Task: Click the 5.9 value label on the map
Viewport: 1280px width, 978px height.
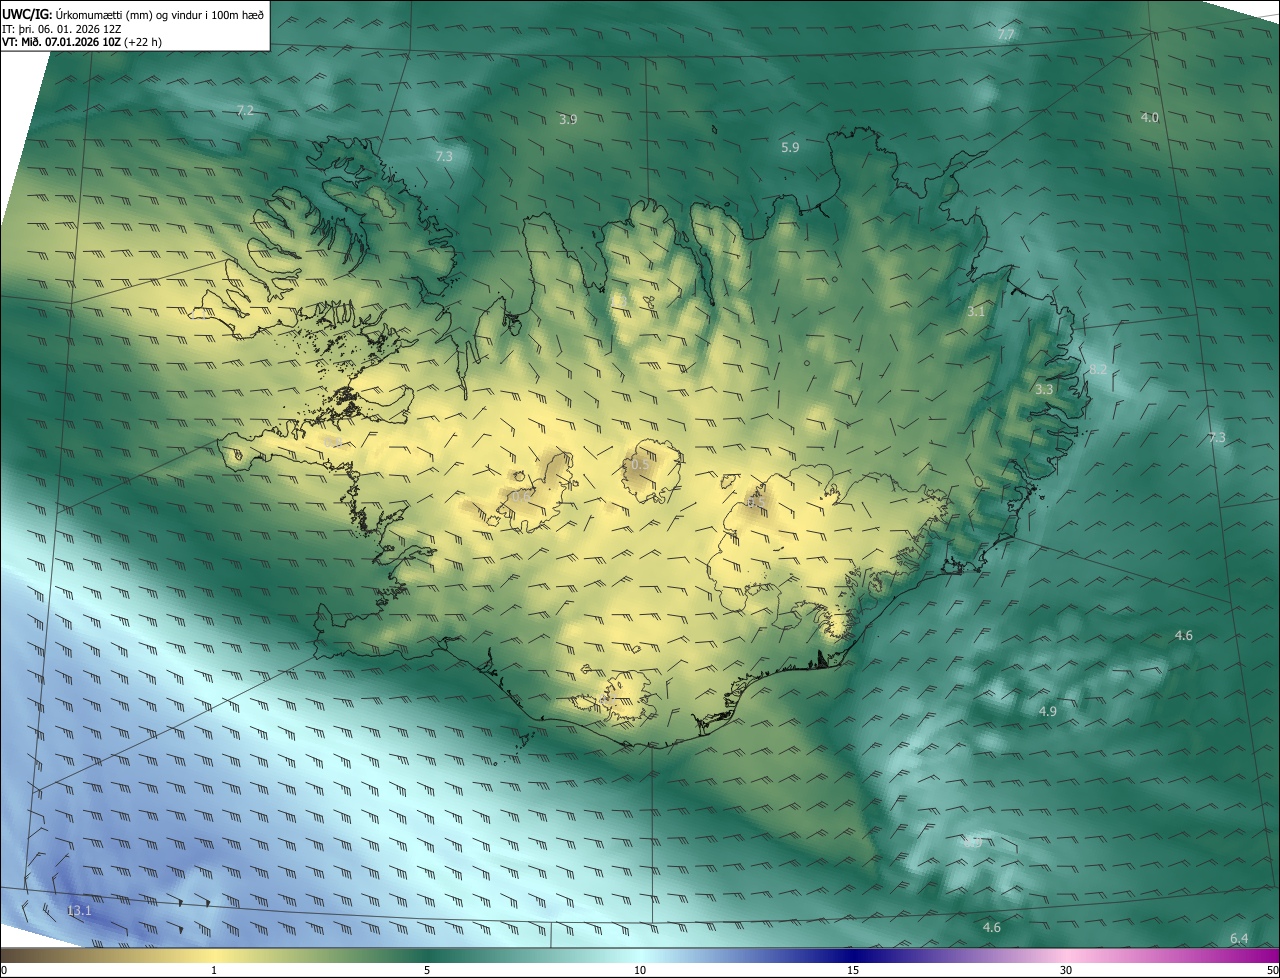Action: click(790, 148)
